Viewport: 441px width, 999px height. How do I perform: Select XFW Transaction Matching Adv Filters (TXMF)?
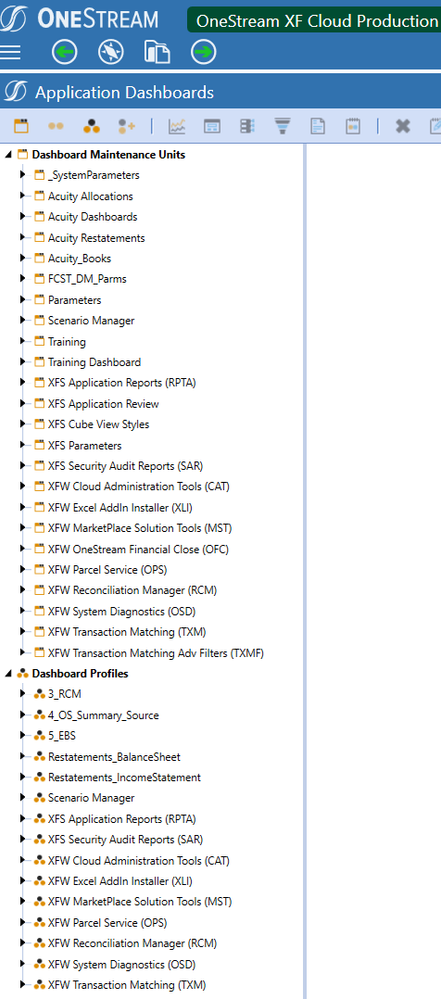(x=156, y=653)
